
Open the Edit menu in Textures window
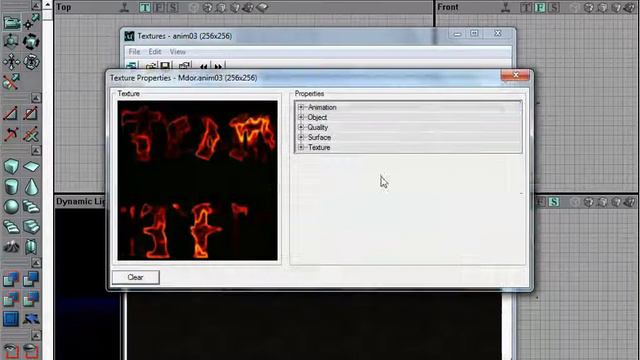(155, 52)
